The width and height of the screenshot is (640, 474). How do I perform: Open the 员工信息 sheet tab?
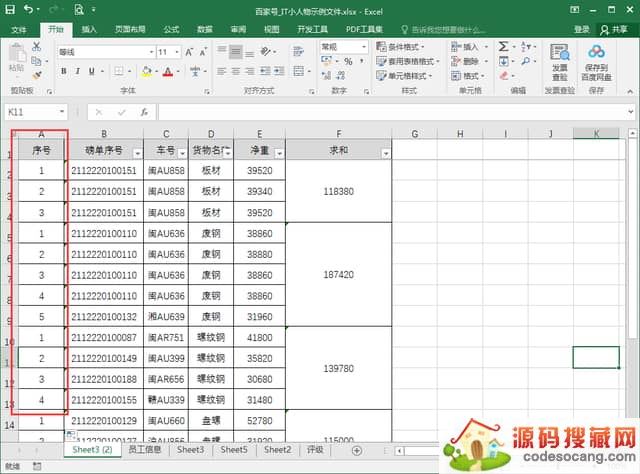145,451
